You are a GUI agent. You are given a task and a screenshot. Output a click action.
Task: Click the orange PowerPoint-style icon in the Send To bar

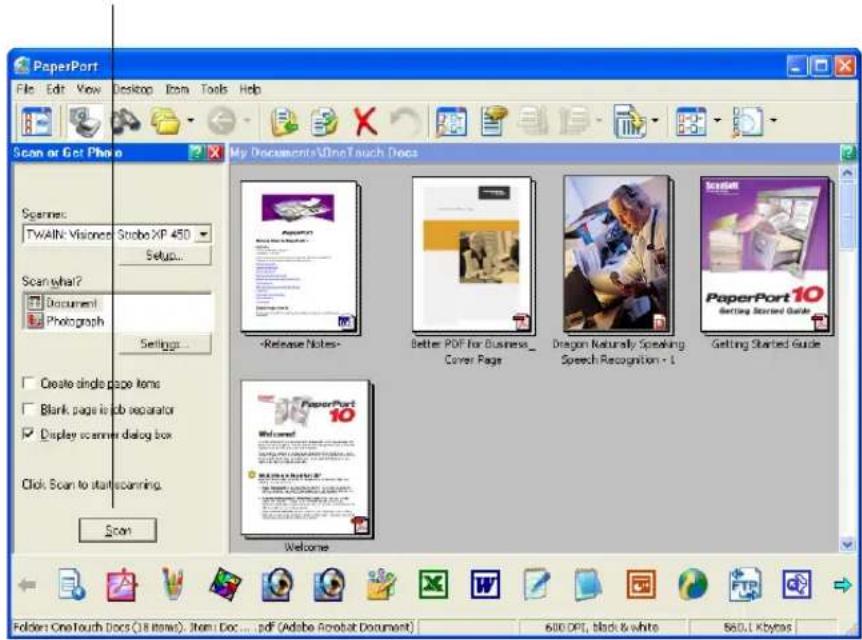641,584
